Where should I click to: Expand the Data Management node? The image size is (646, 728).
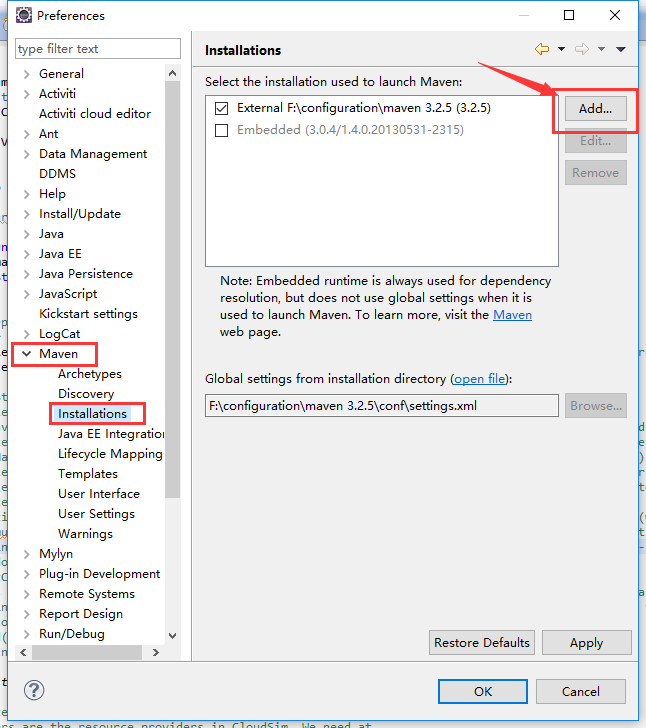[26, 154]
